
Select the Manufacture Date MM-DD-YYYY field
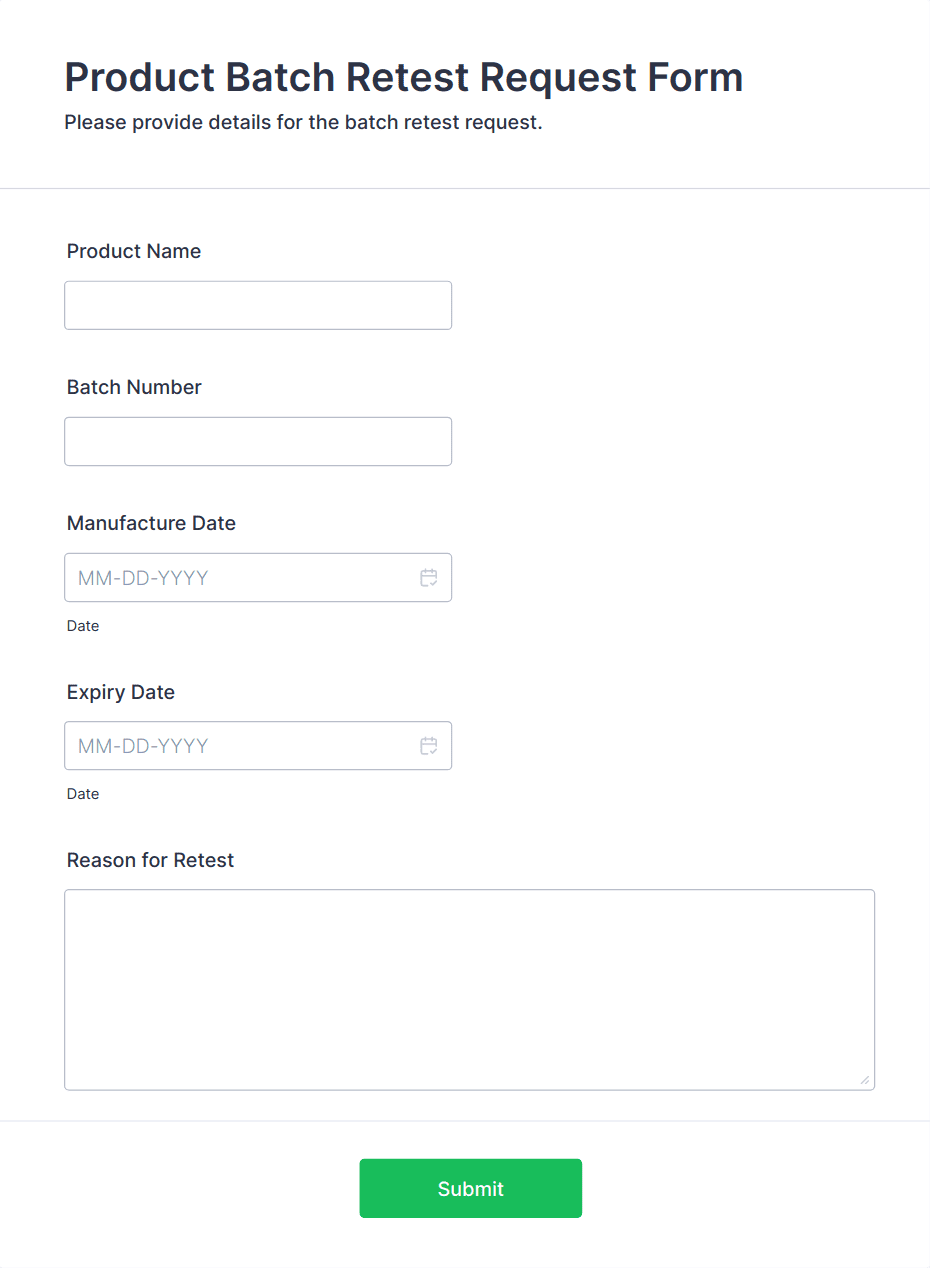click(x=240, y=578)
